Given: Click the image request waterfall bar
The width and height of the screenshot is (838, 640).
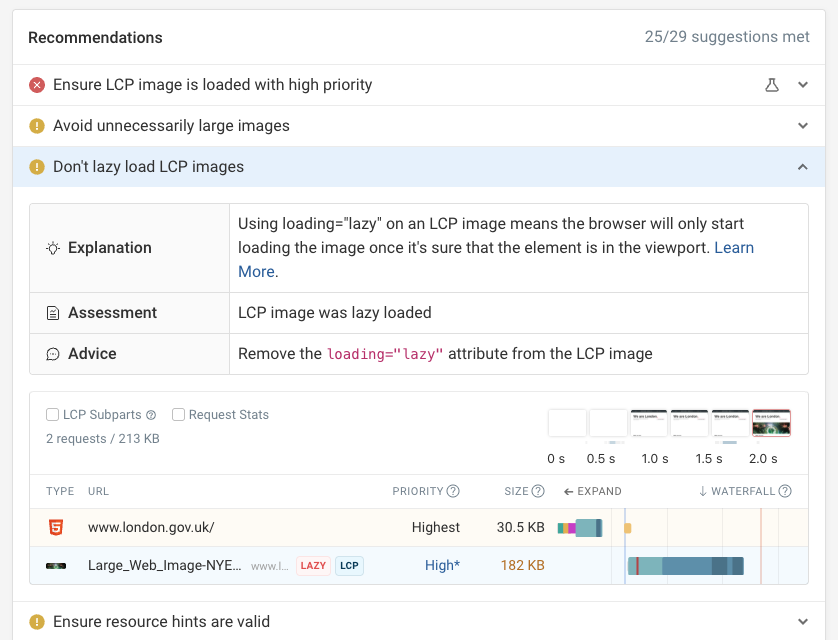Looking at the screenshot, I should pyautogui.click(x=685, y=566).
